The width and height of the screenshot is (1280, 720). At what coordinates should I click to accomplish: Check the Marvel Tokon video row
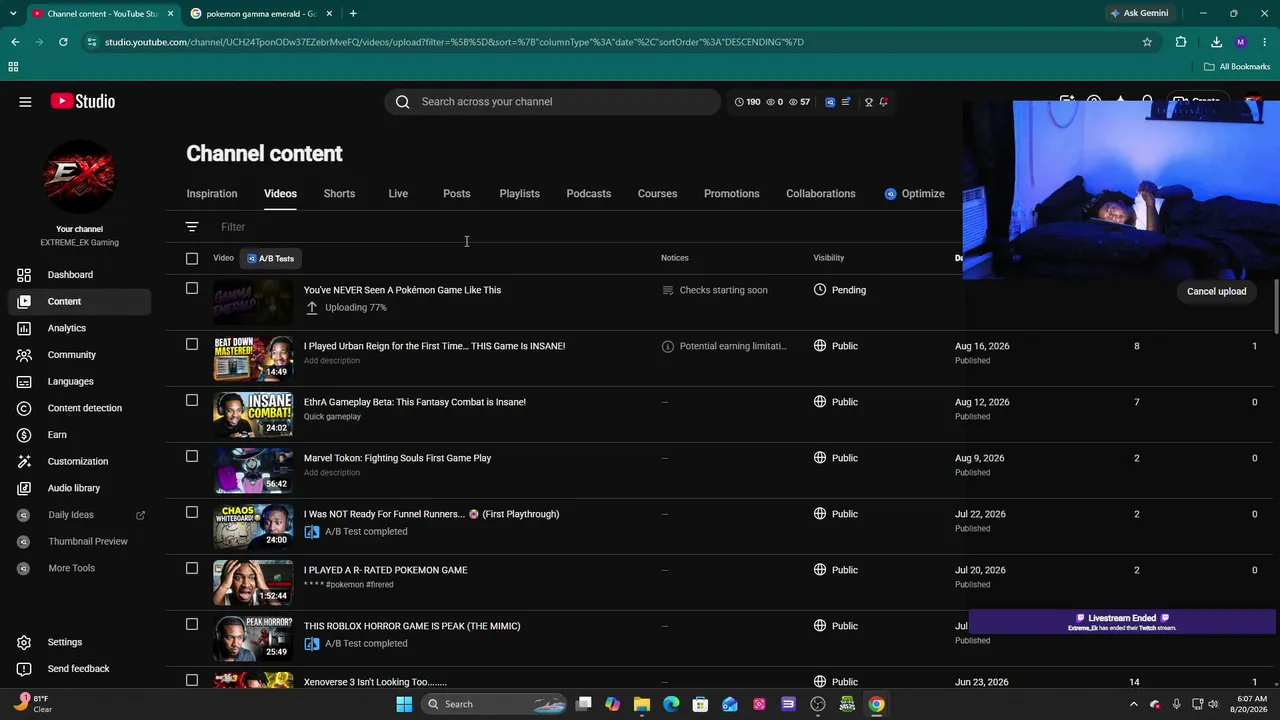coord(192,457)
